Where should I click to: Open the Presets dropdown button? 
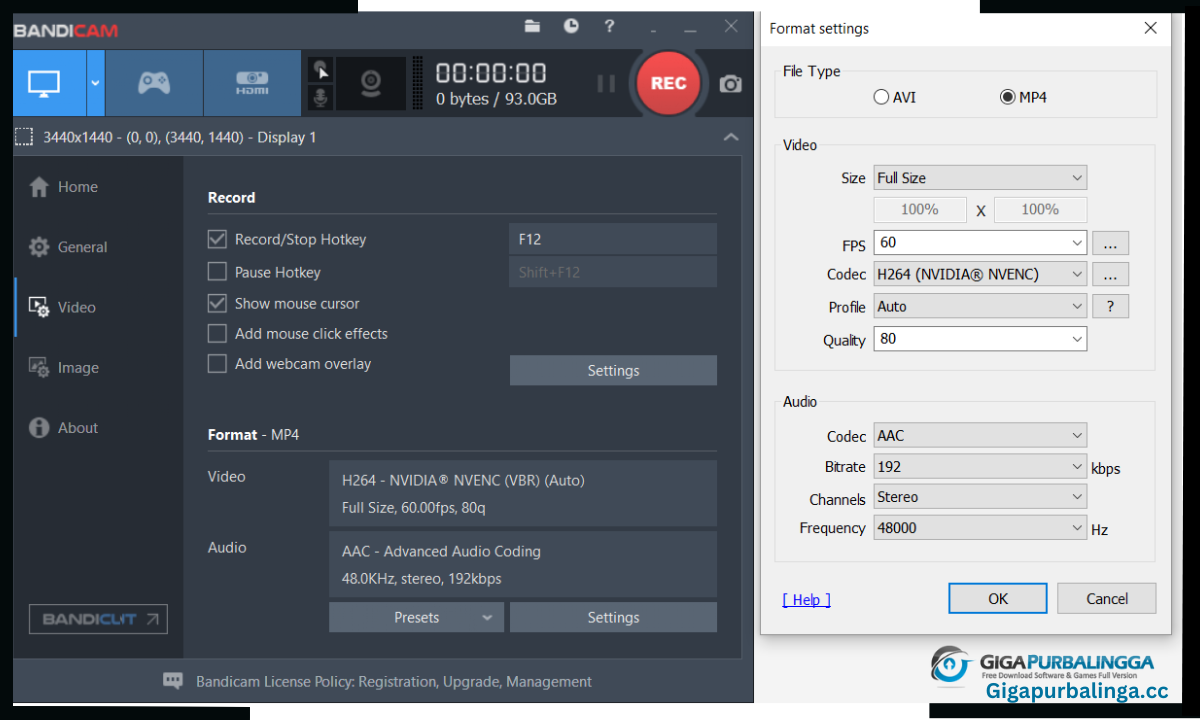(x=416, y=617)
